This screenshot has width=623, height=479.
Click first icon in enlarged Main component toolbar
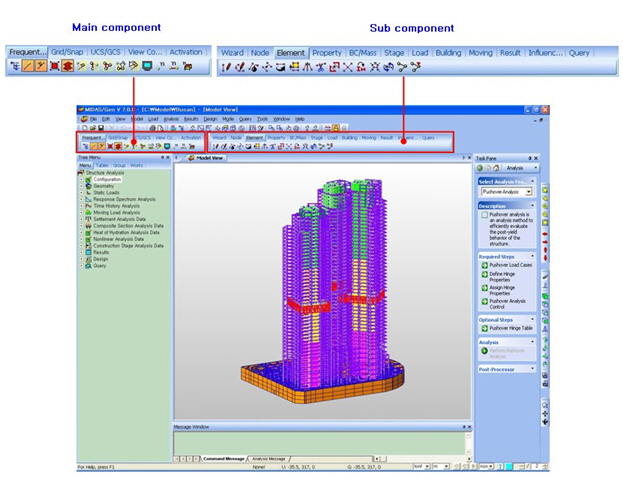pos(14,67)
